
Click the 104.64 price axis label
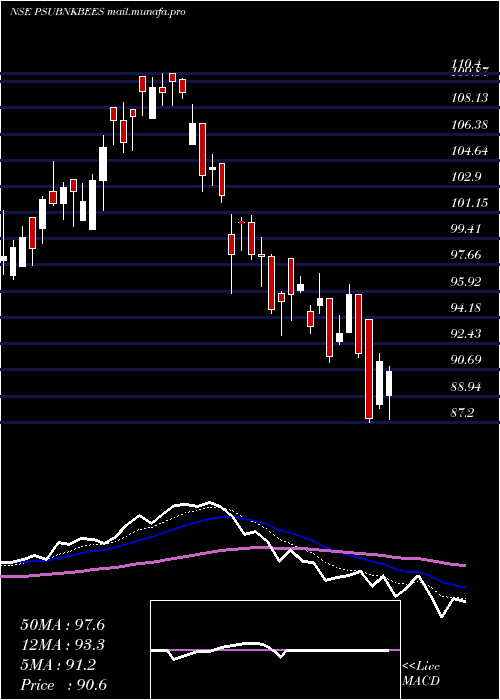click(470, 151)
